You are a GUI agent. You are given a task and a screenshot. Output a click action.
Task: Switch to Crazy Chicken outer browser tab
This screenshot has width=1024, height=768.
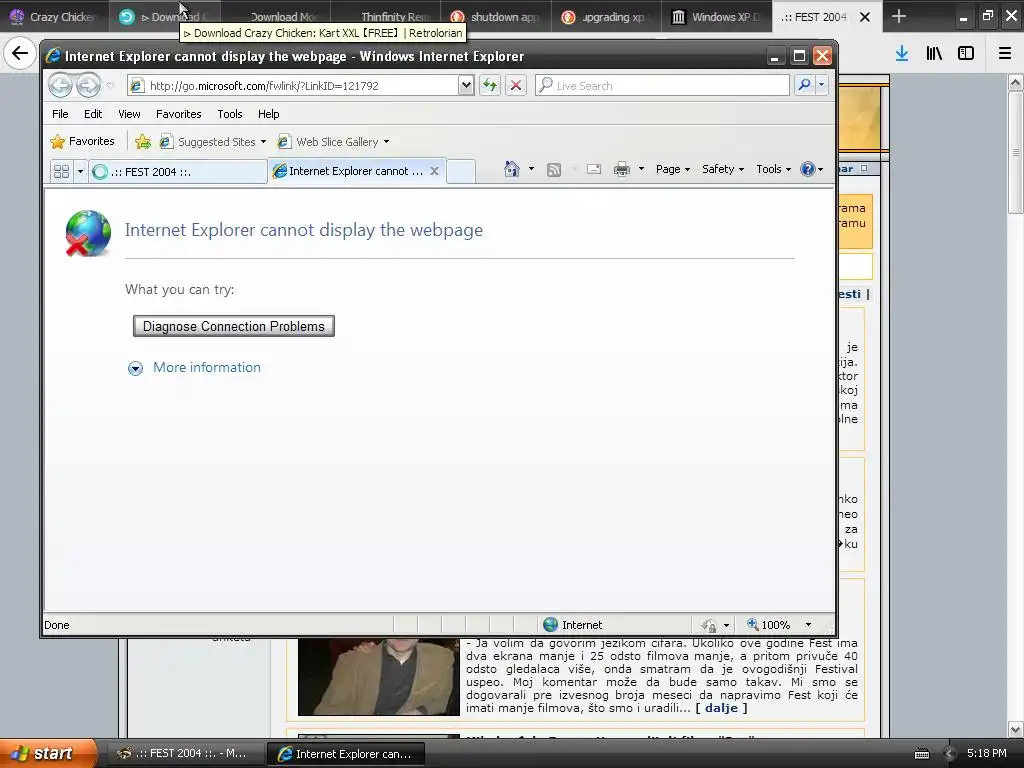54,16
